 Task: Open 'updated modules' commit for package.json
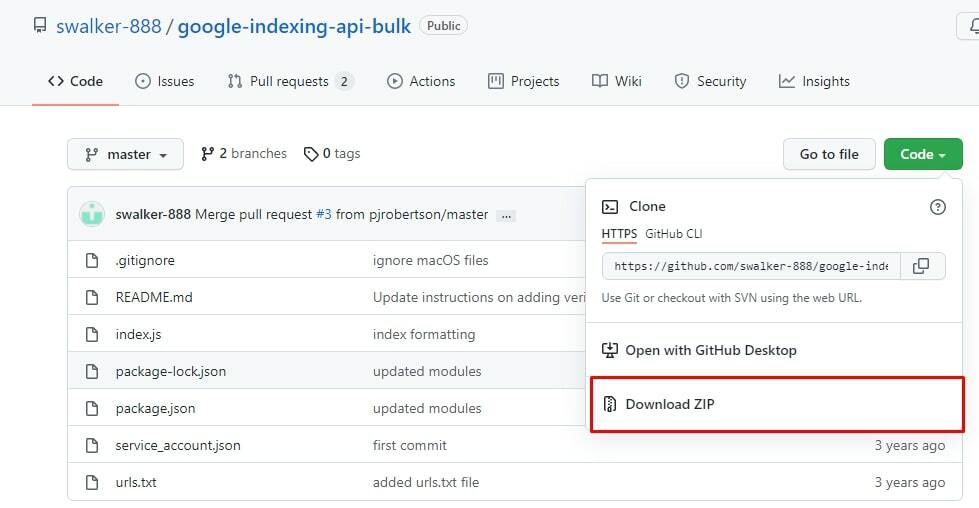427,408
